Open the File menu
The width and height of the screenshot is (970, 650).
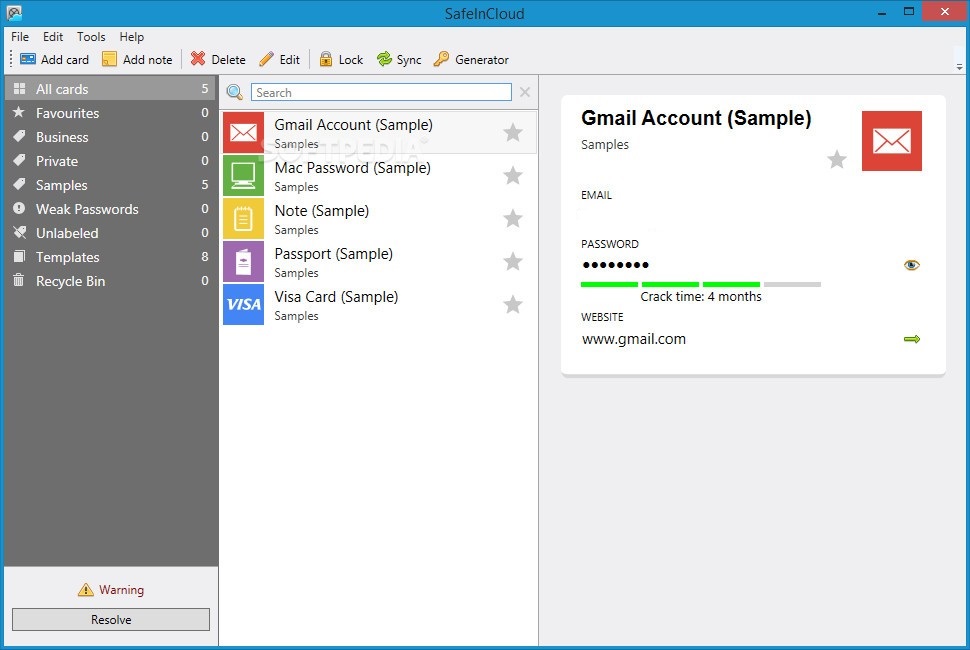[20, 36]
